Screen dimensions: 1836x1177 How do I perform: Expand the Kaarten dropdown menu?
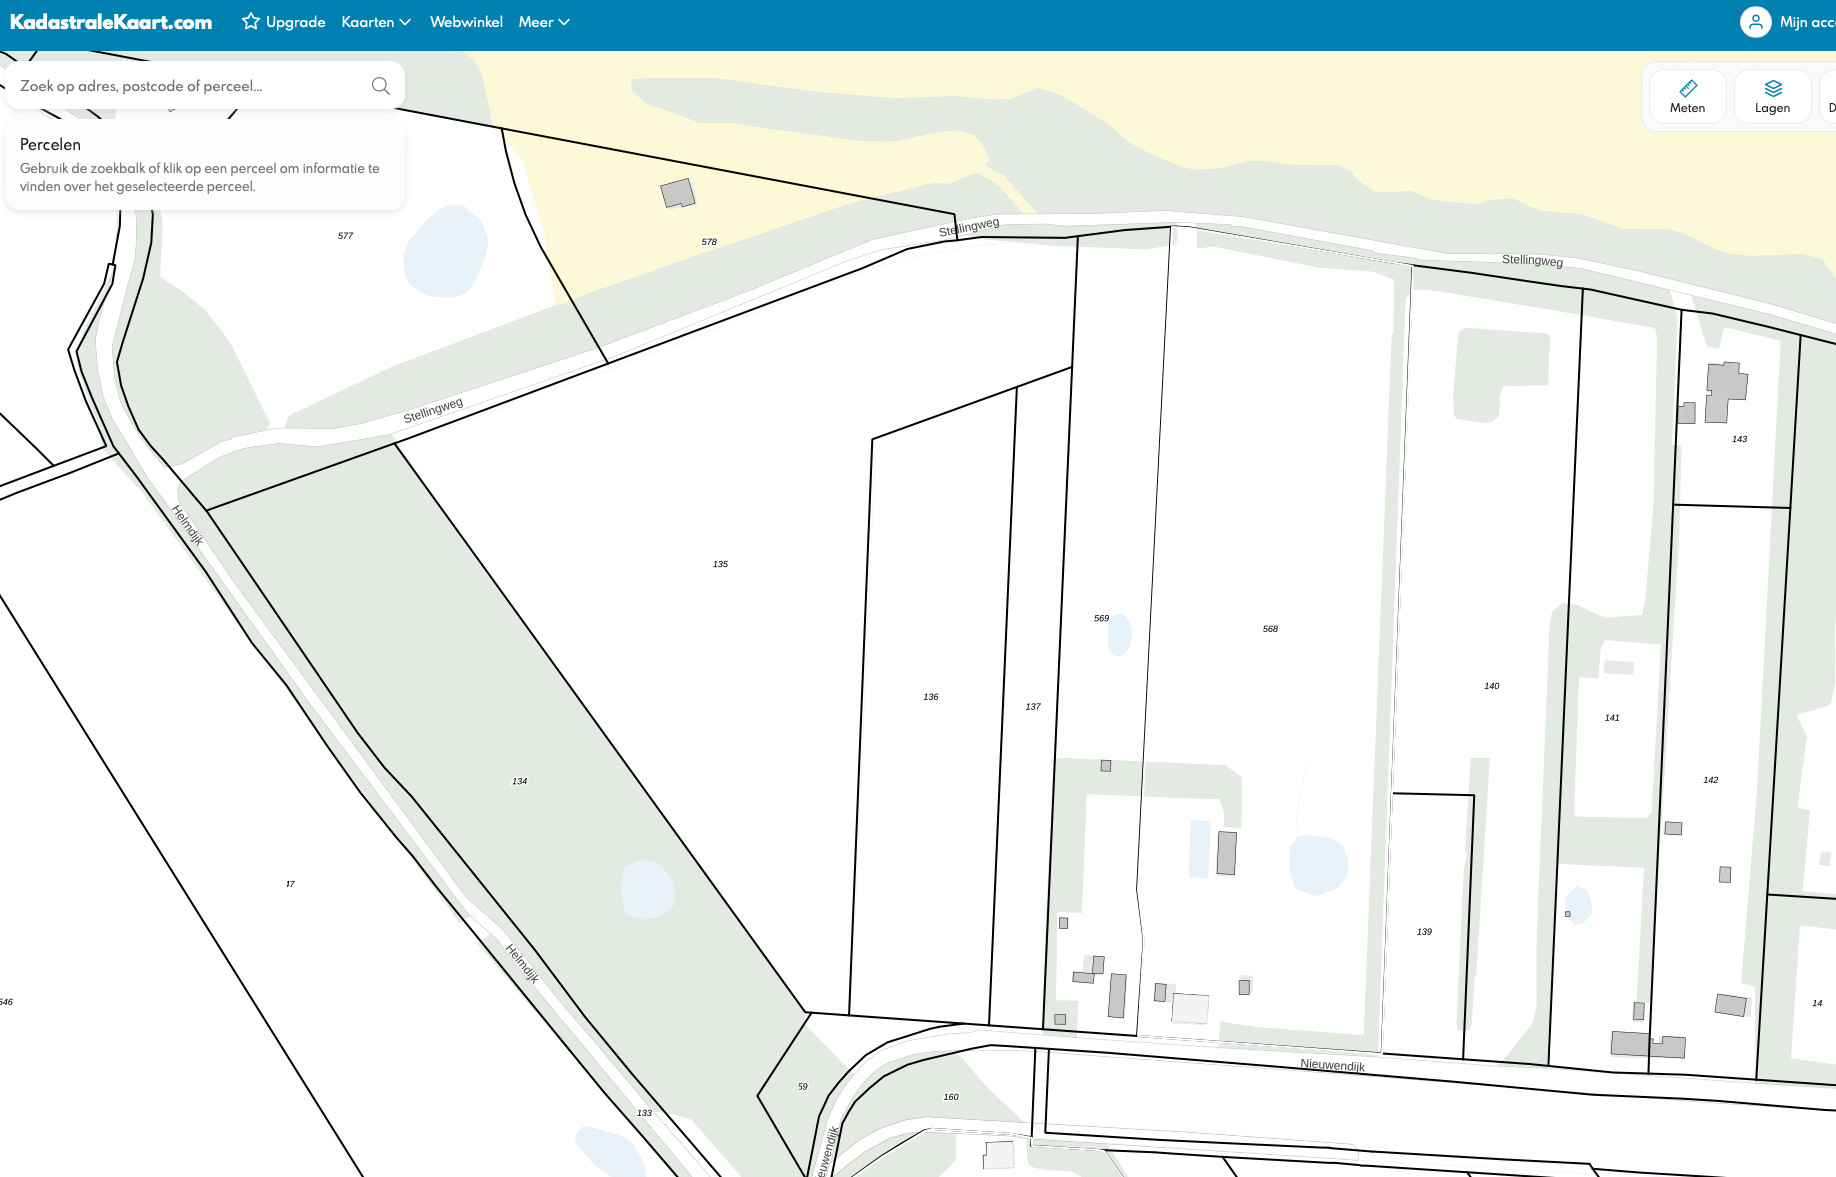[376, 22]
